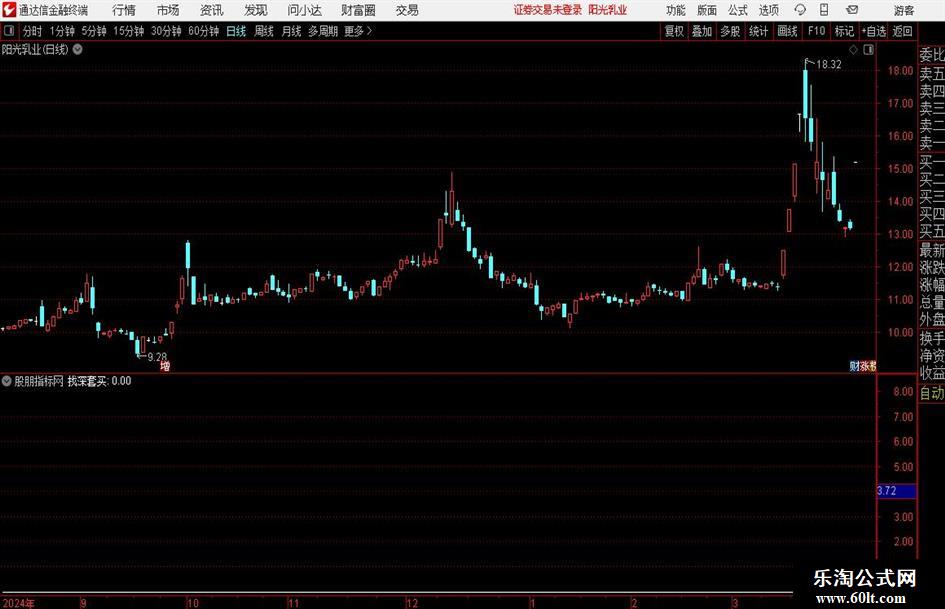
Task: Click the 证券交易未登录 login link
Action: [x=548, y=10]
